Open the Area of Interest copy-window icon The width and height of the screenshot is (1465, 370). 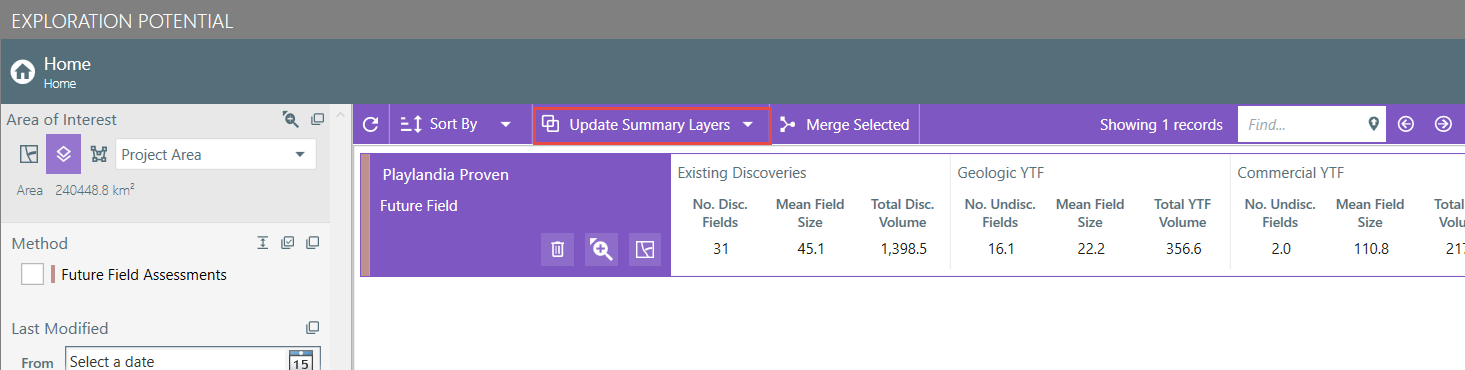[x=317, y=120]
